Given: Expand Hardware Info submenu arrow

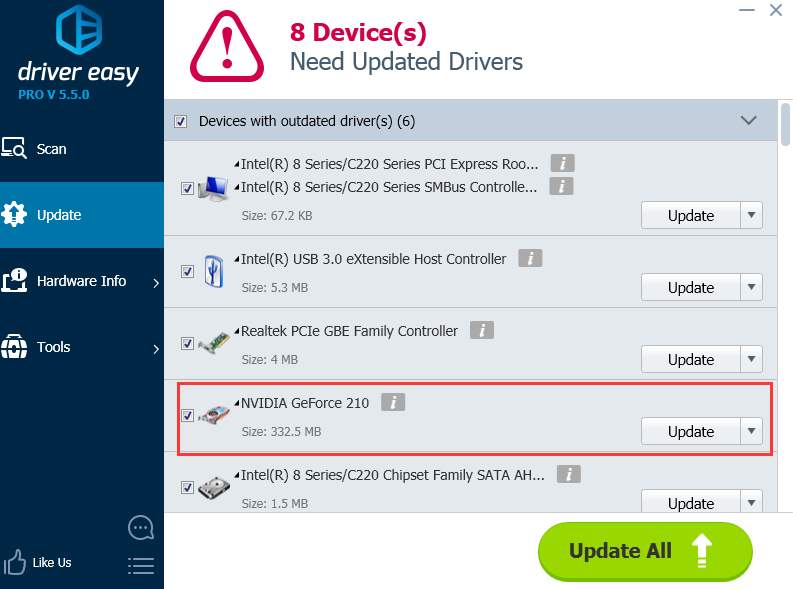Looking at the screenshot, I should 156,283.
